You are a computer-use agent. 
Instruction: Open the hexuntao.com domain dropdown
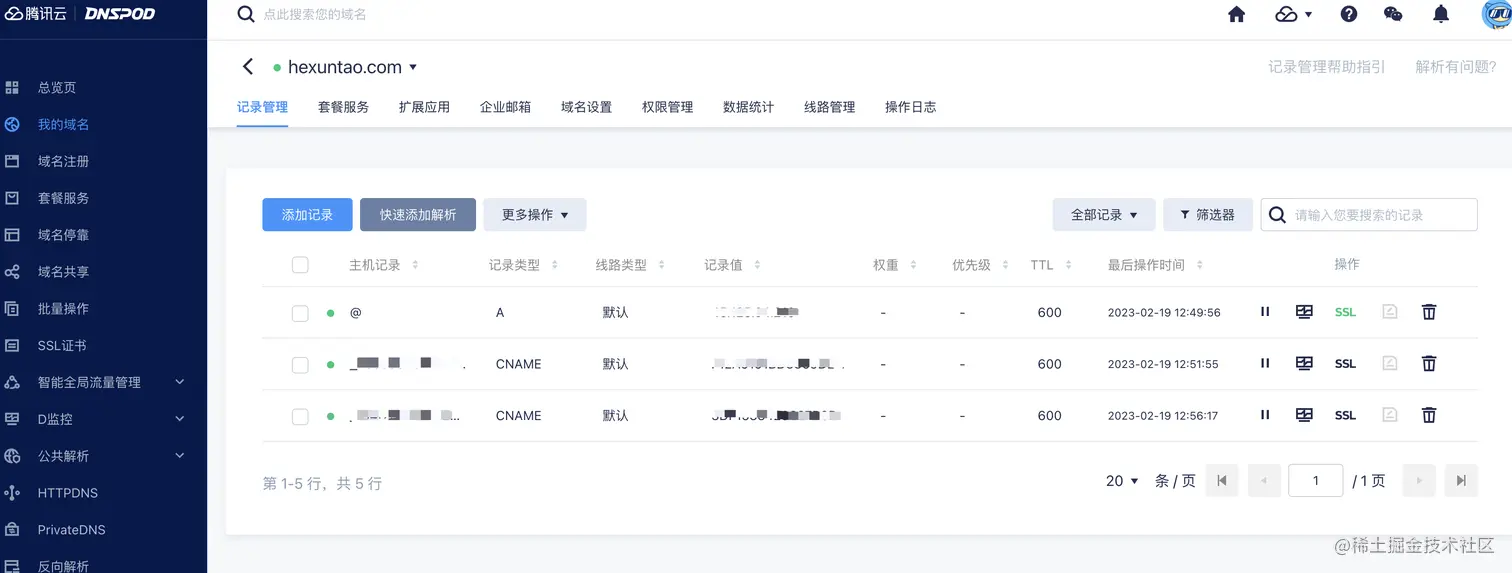(413, 67)
